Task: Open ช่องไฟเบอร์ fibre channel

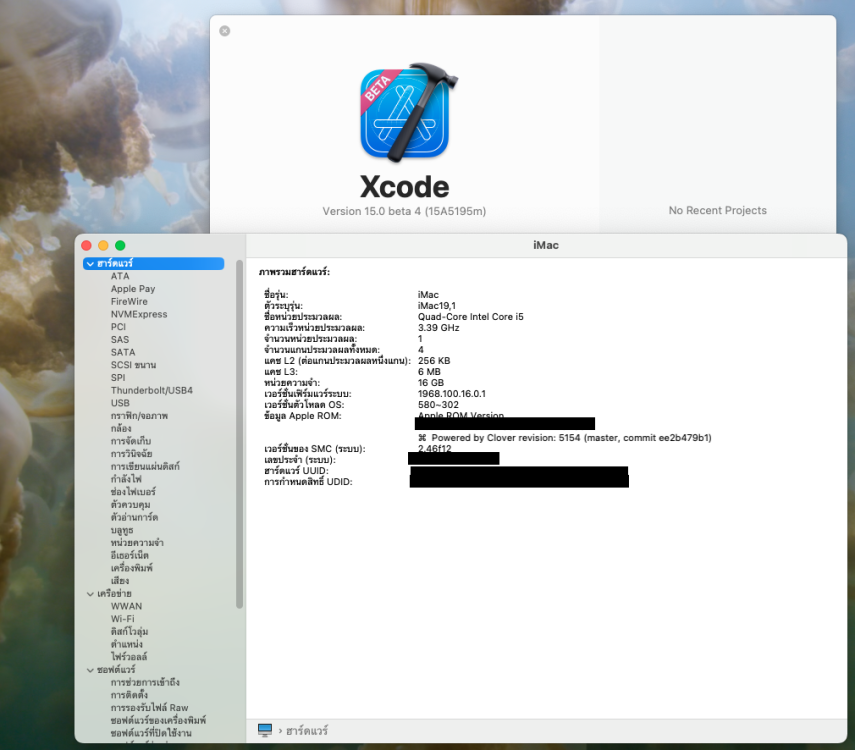Action: (133, 491)
